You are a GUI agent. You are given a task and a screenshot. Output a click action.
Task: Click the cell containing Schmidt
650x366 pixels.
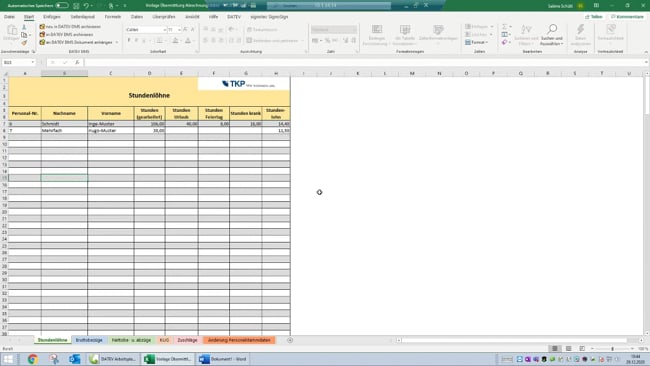tap(64, 124)
